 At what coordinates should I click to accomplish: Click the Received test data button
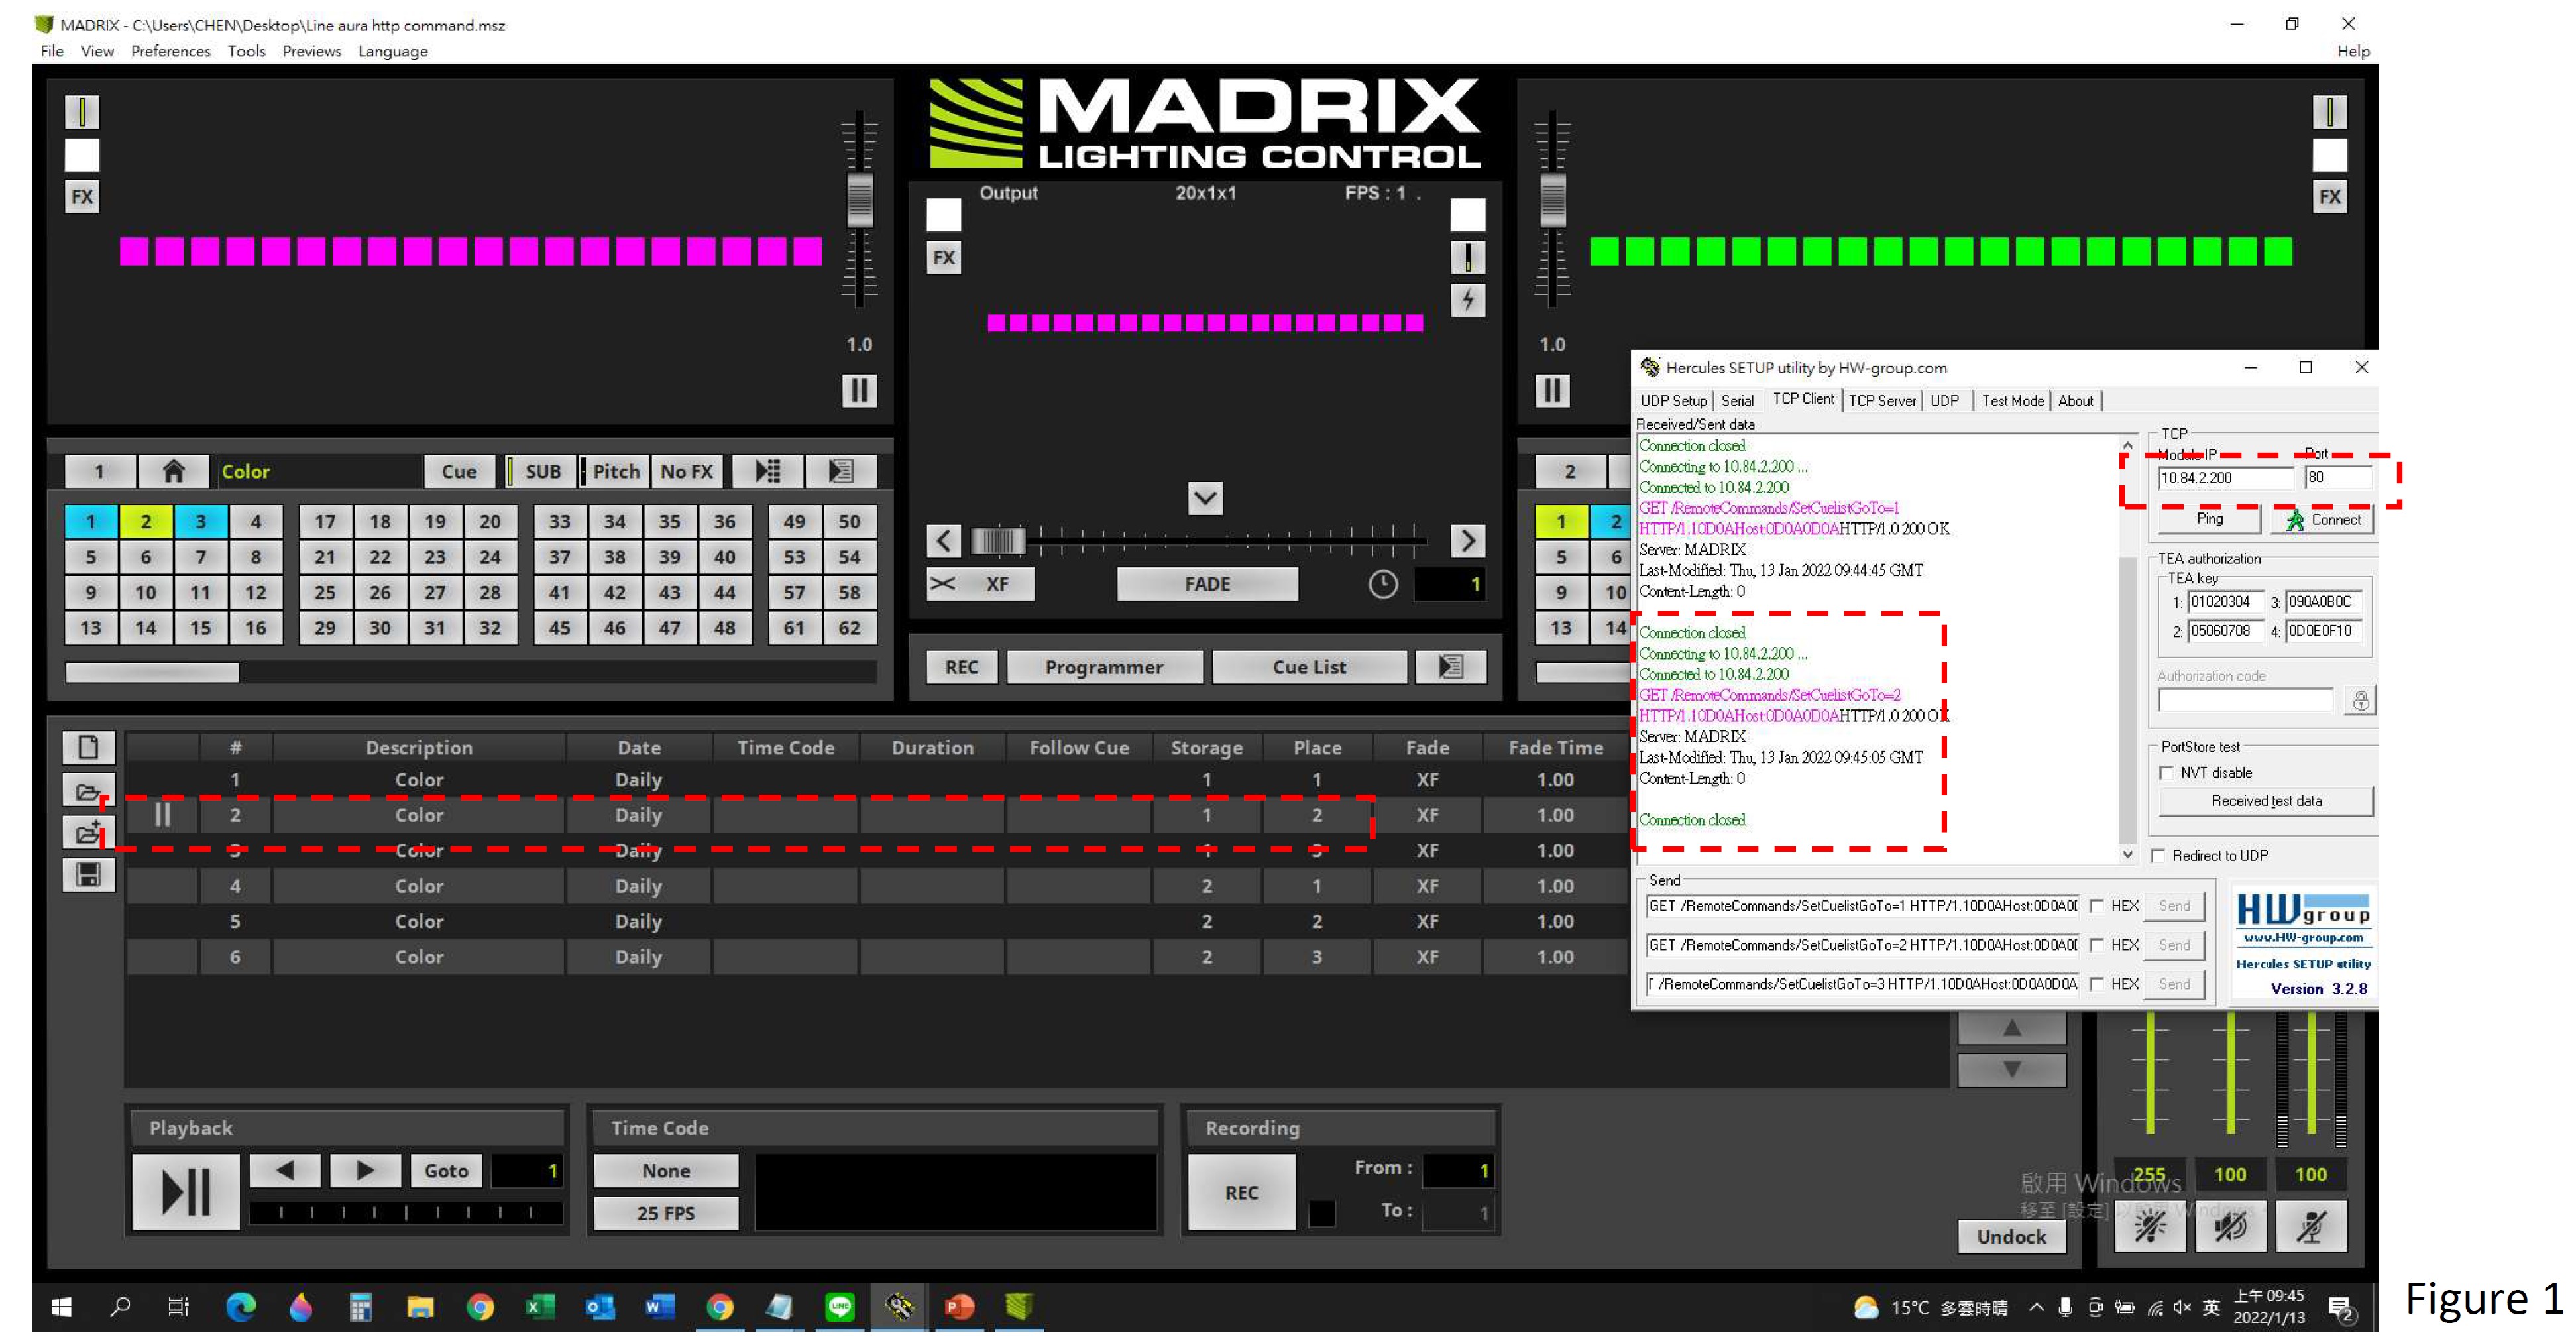tap(2266, 801)
